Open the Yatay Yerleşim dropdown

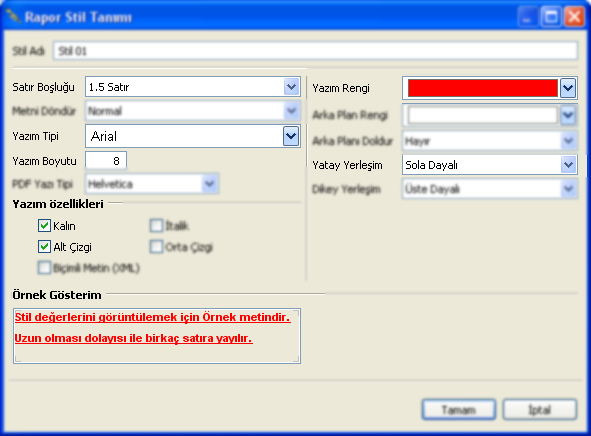(x=490, y=165)
